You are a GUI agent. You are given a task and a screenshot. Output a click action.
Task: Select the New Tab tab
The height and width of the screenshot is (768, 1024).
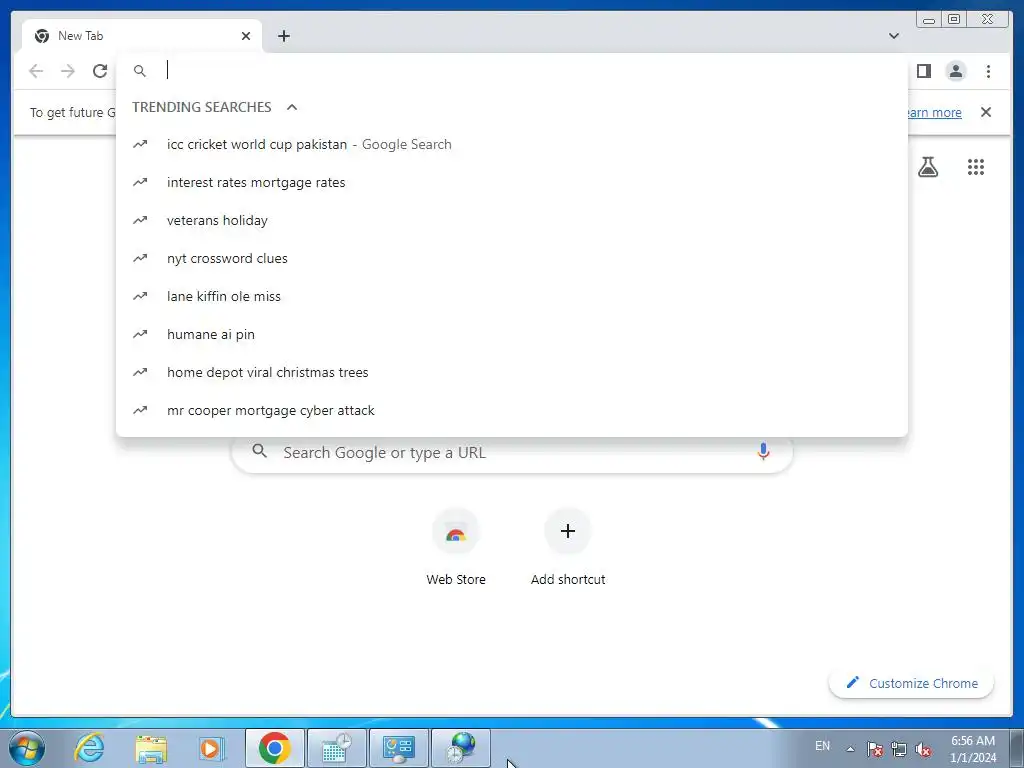[142, 36]
